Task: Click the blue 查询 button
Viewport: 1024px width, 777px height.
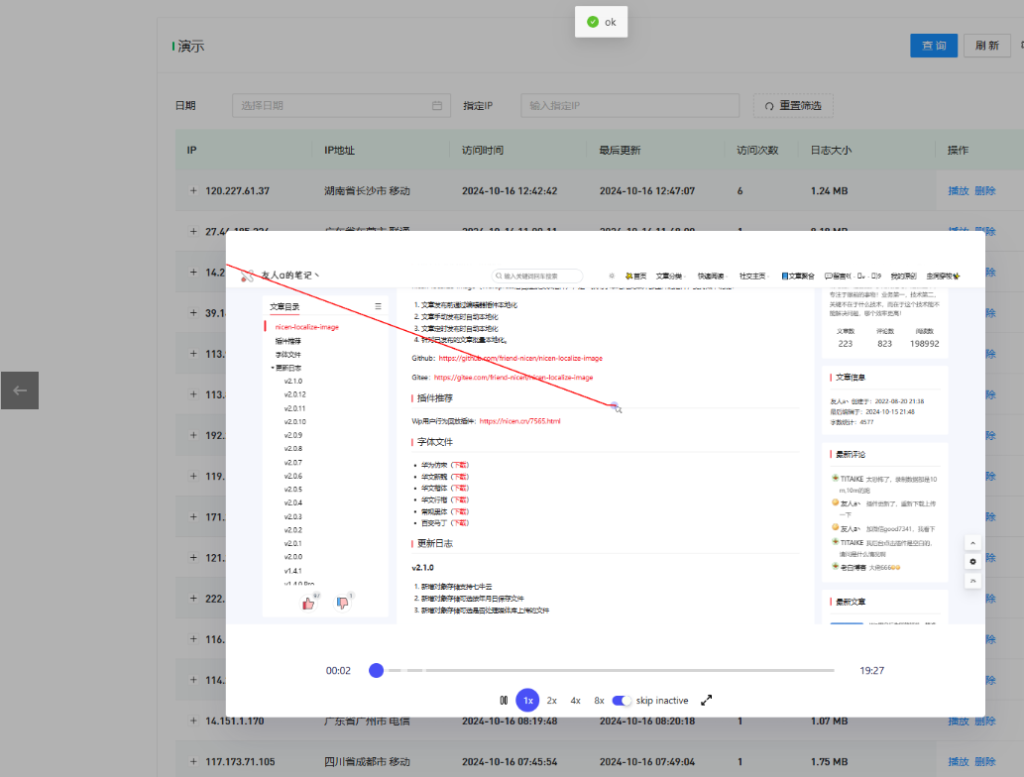Action: (933, 45)
